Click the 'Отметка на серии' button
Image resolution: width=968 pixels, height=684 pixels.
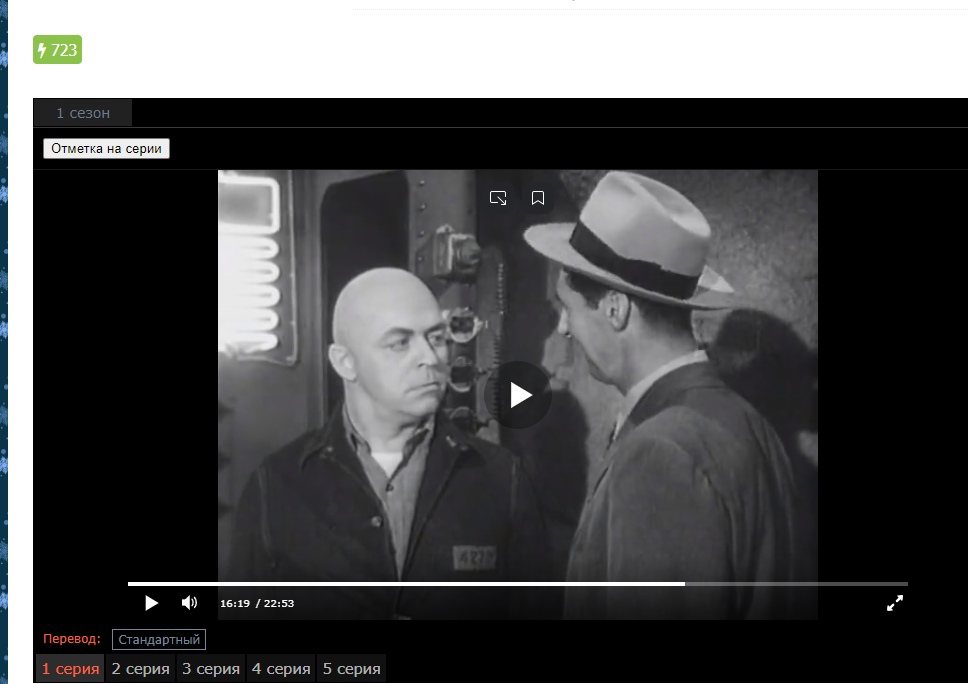pyautogui.click(x=106, y=149)
